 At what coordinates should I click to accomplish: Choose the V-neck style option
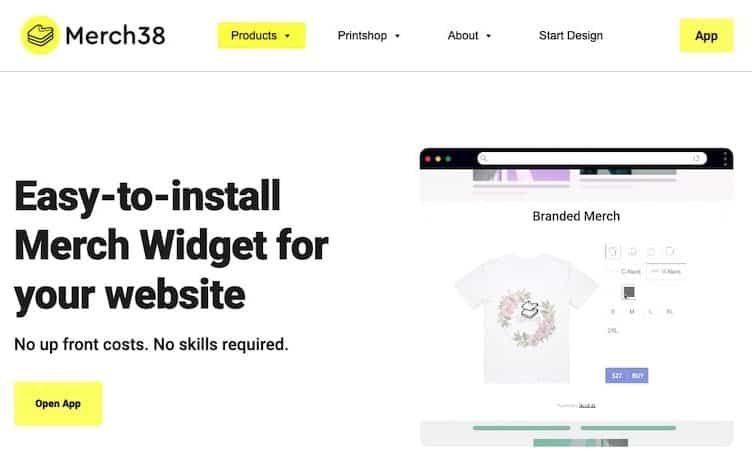tap(666, 272)
